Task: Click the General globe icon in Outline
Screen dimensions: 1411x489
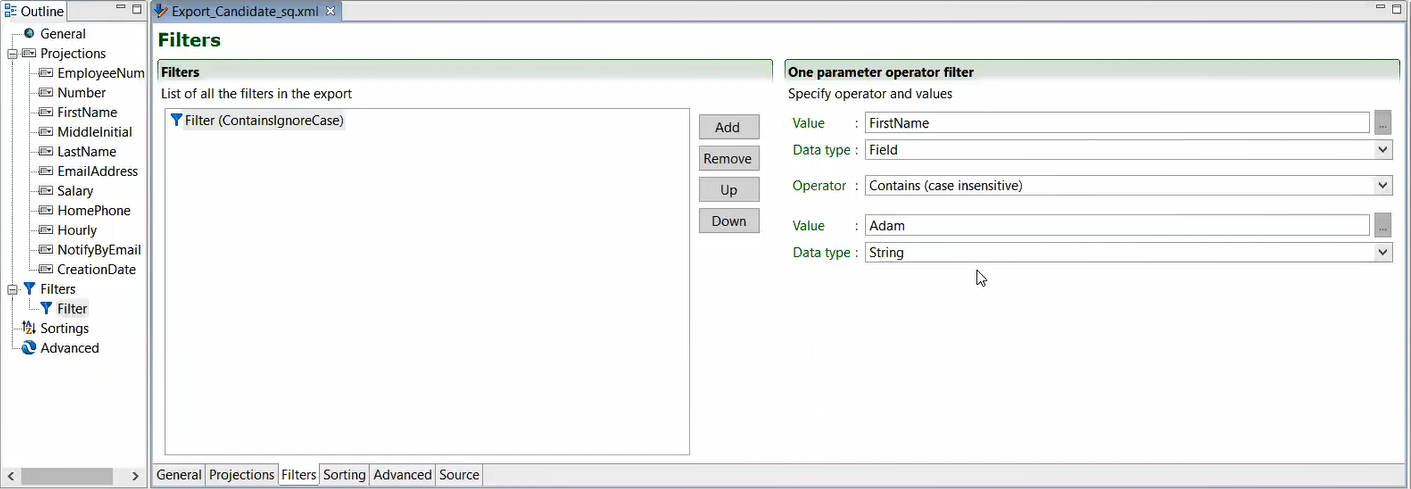Action: tap(29, 34)
